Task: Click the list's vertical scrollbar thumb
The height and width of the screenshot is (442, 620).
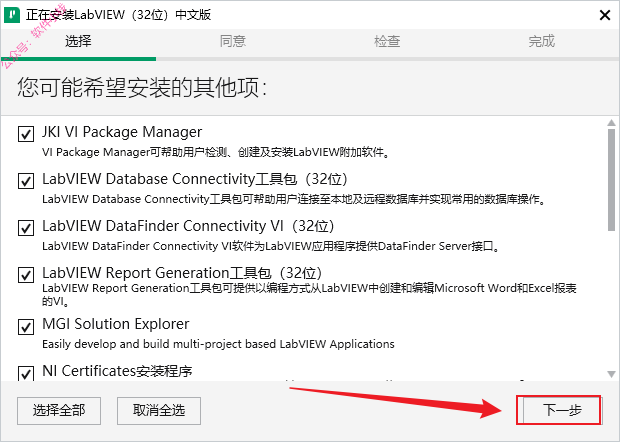Action: 611,179
